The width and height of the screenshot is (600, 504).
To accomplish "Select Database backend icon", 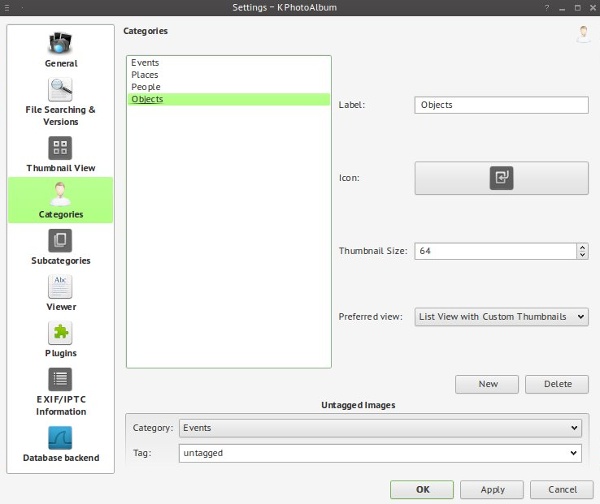I will point(60,438).
